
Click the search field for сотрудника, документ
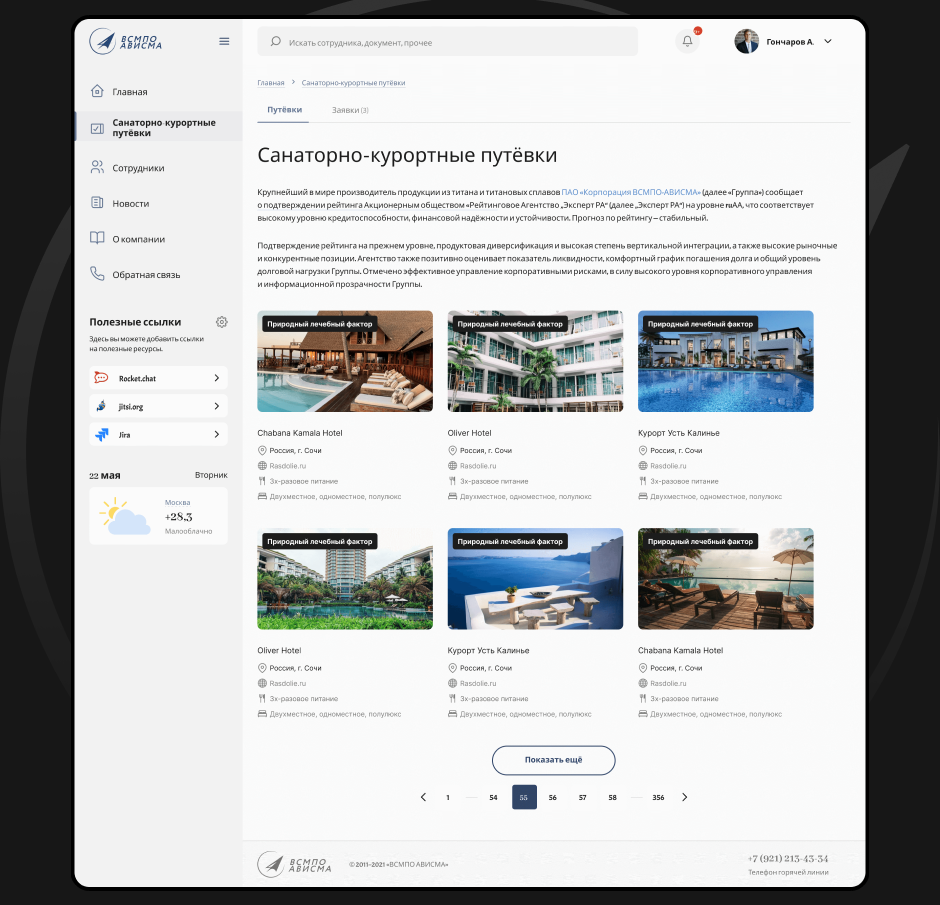pos(450,43)
